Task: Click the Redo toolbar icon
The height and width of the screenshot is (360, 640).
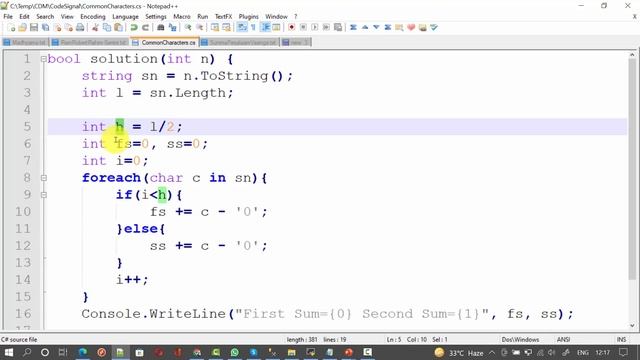Action: click(145, 27)
